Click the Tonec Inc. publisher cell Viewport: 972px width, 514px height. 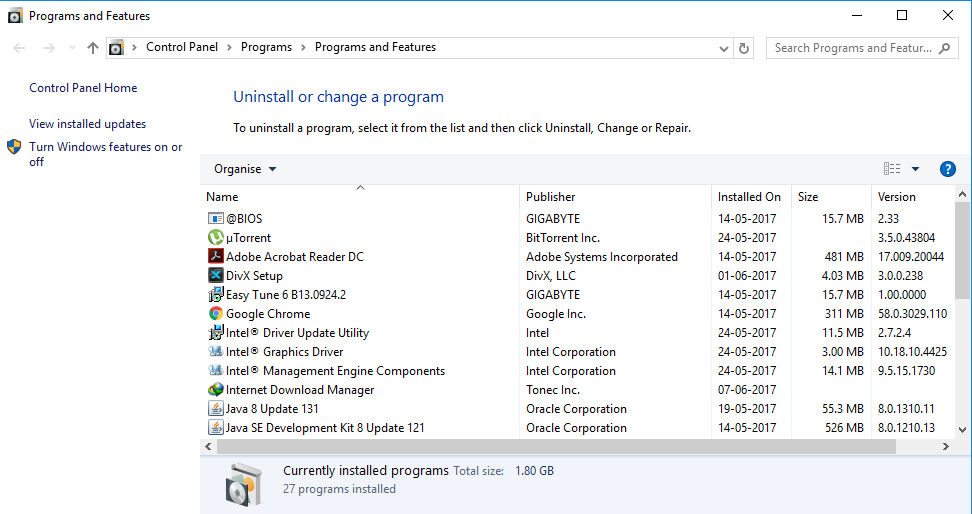click(553, 390)
